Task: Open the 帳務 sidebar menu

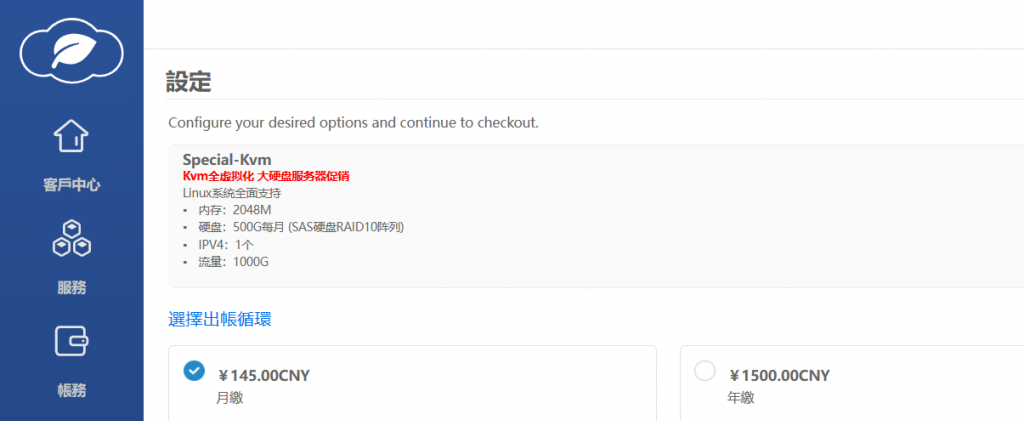Action: click(71, 390)
